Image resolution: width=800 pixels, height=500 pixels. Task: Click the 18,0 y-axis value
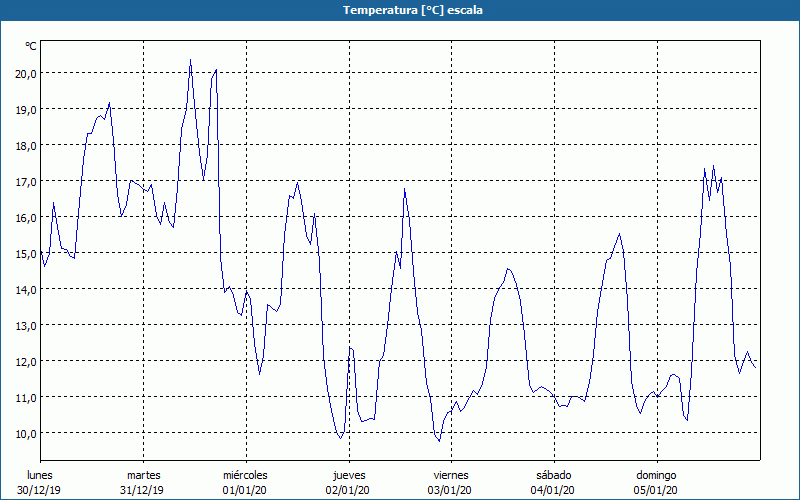26,145
